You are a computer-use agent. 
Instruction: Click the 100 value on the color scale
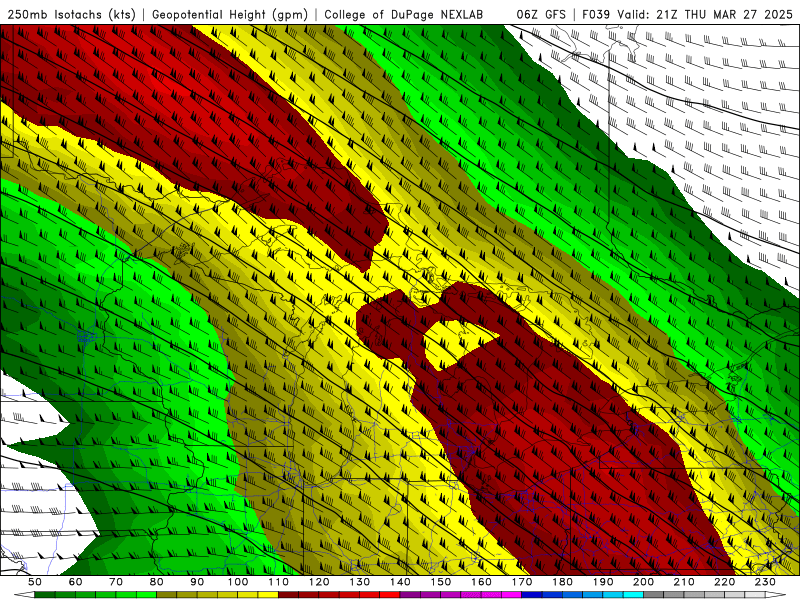tap(238, 582)
